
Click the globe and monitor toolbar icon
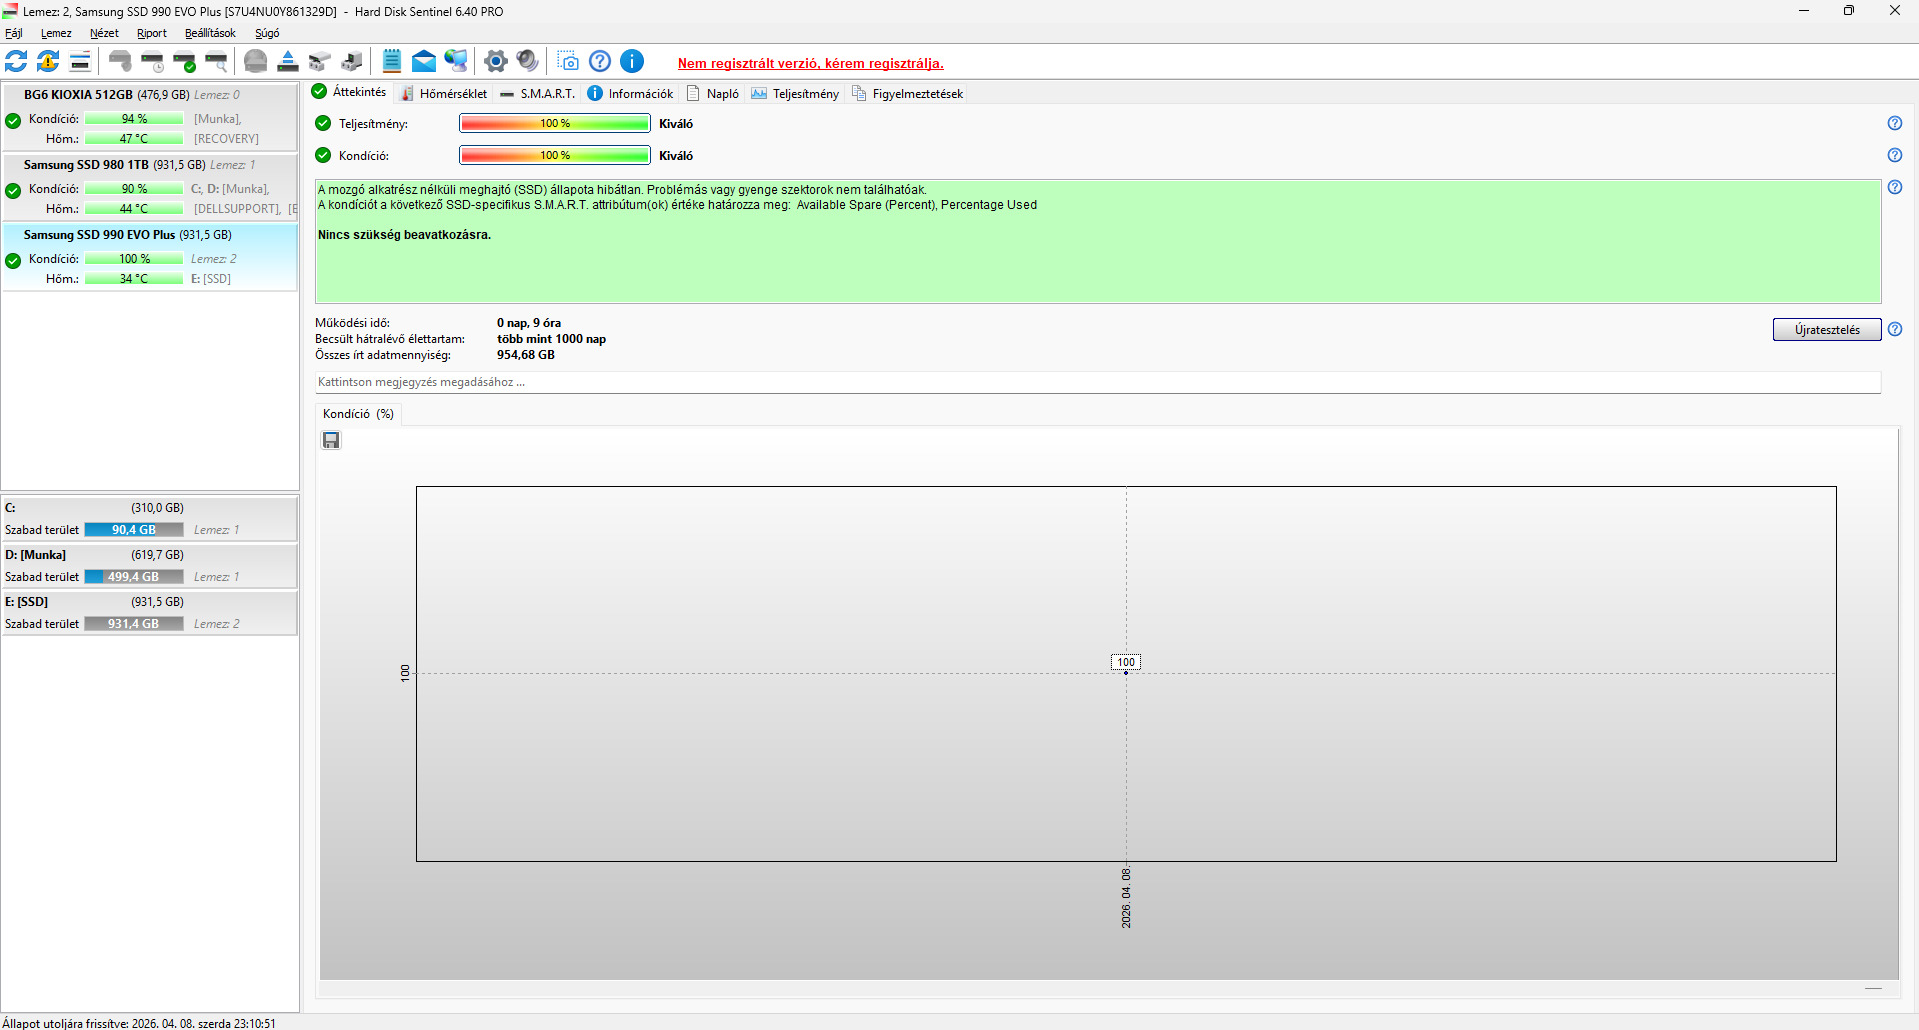tap(456, 61)
